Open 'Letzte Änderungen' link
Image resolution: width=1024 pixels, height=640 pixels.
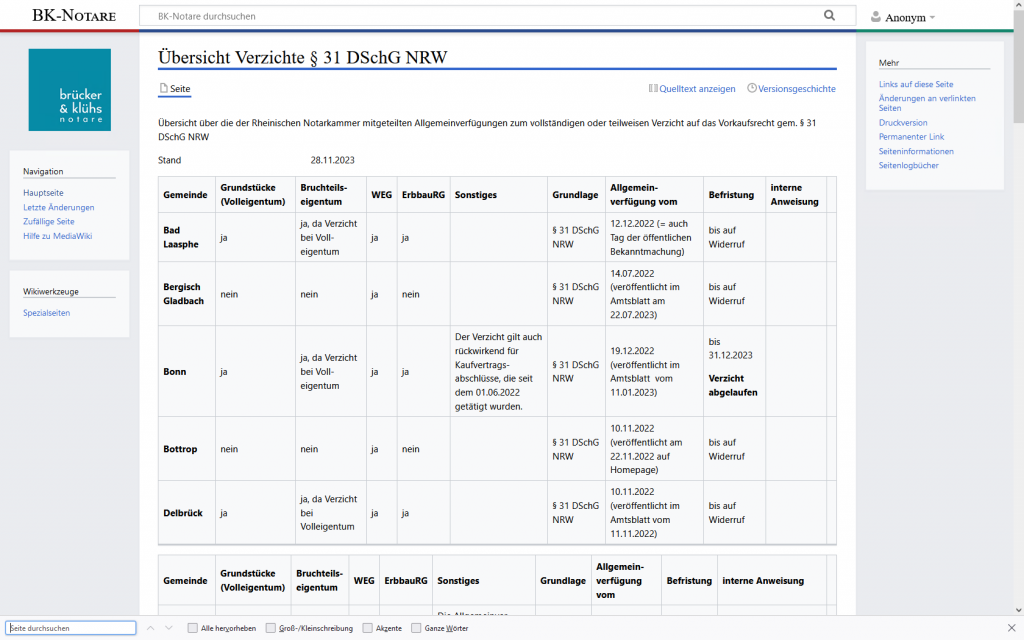point(59,207)
